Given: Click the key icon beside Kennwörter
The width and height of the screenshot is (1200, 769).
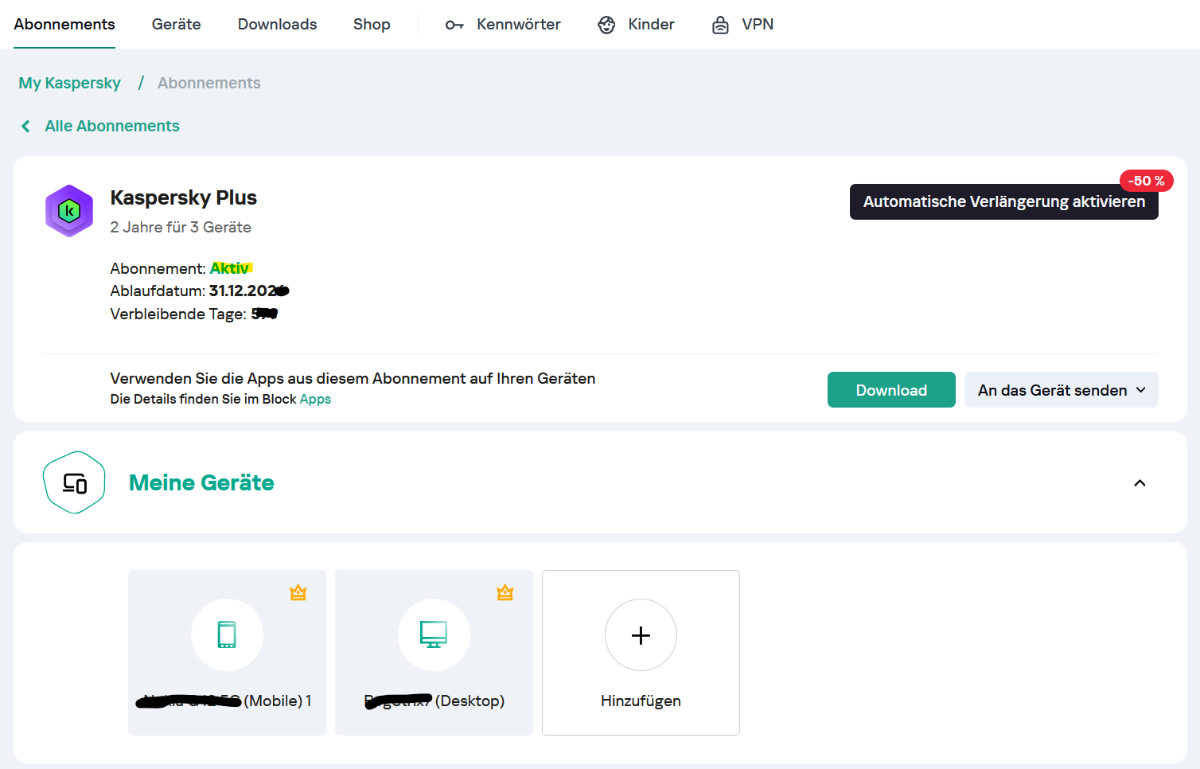Looking at the screenshot, I should click(455, 25).
